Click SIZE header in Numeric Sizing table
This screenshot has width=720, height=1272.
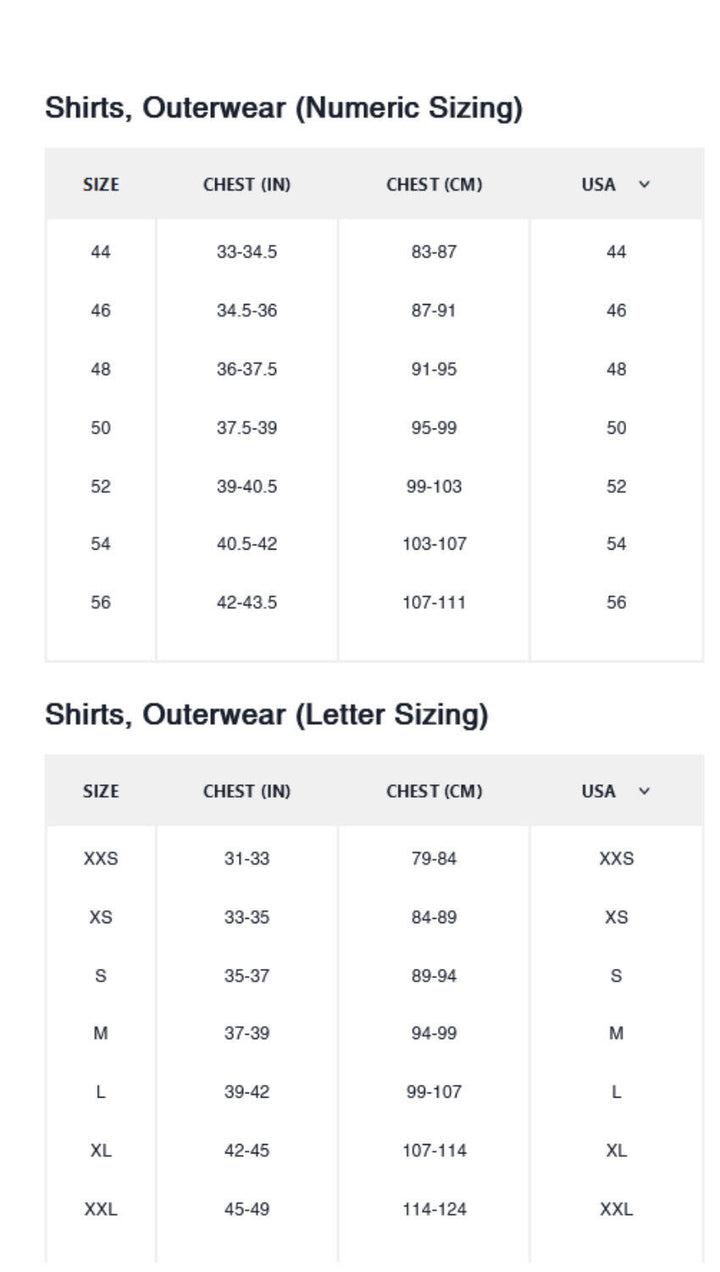[x=101, y=185]
